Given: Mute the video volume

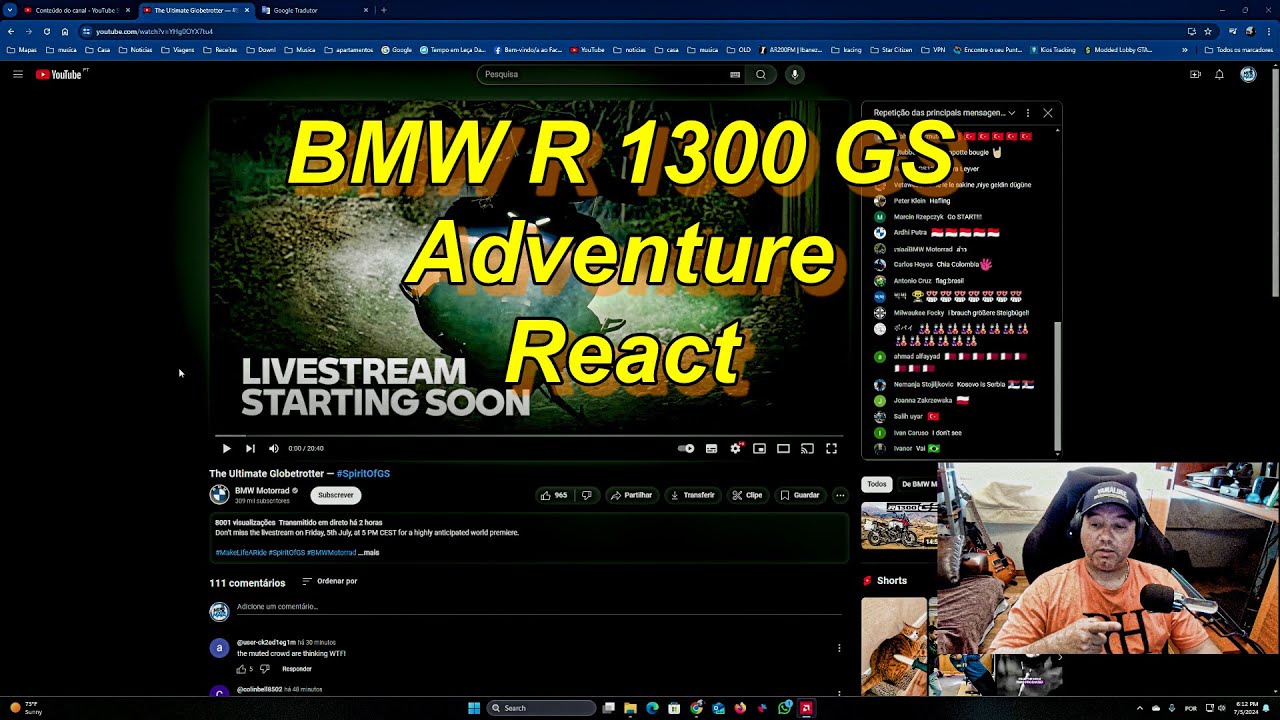Looking at the screenshot, I should click(x=274, y=448).
